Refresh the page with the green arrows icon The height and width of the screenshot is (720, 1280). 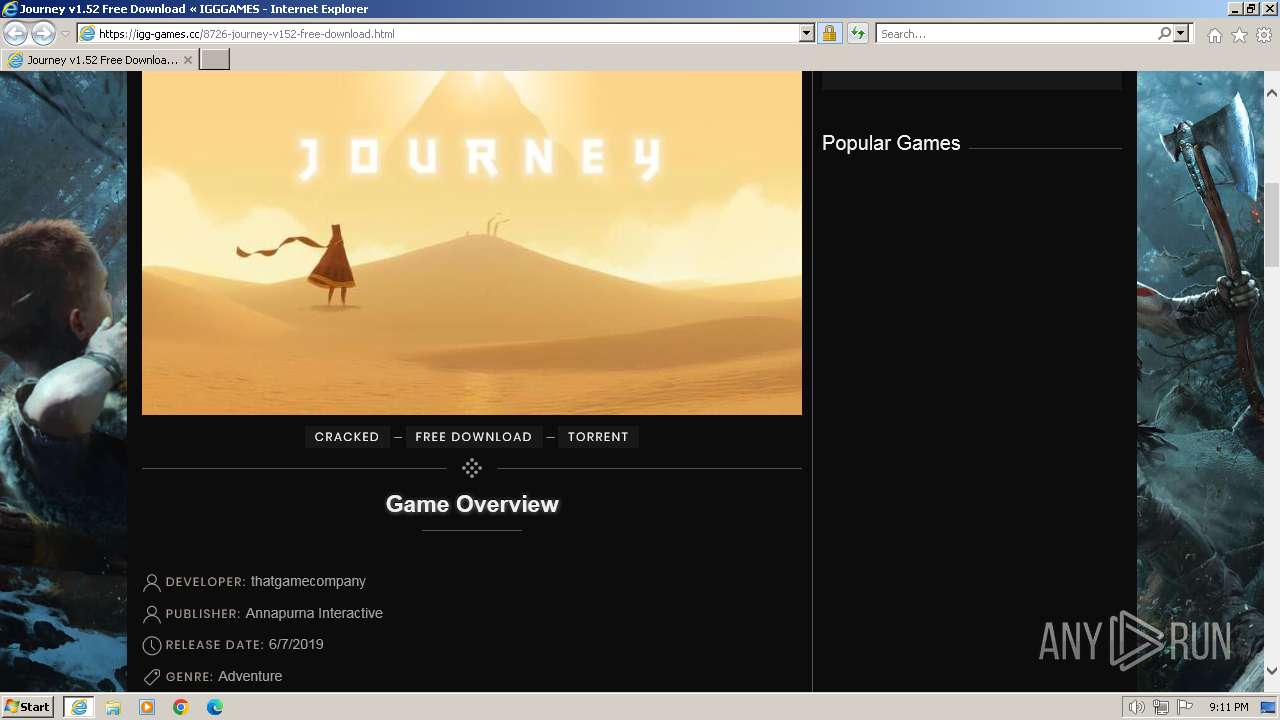(858, 34)
